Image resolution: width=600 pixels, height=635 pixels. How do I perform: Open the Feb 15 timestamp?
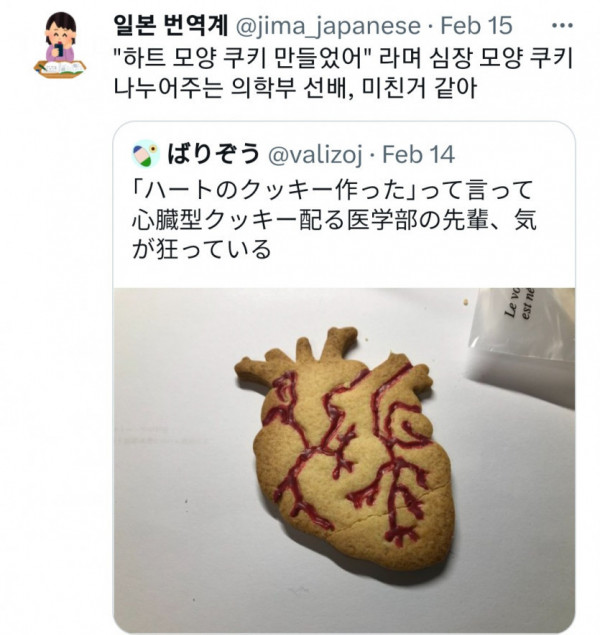point(476,26)
